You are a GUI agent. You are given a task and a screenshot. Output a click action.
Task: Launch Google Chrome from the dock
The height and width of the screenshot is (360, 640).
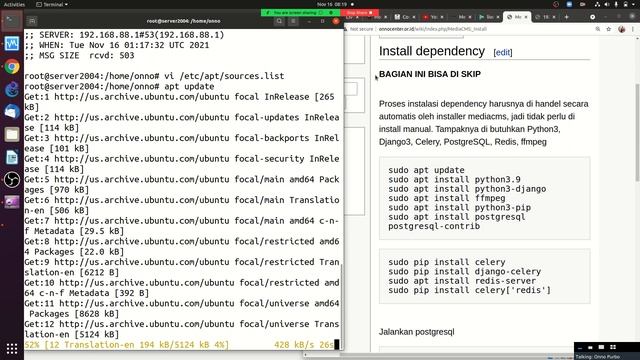[x=12, y=66]
